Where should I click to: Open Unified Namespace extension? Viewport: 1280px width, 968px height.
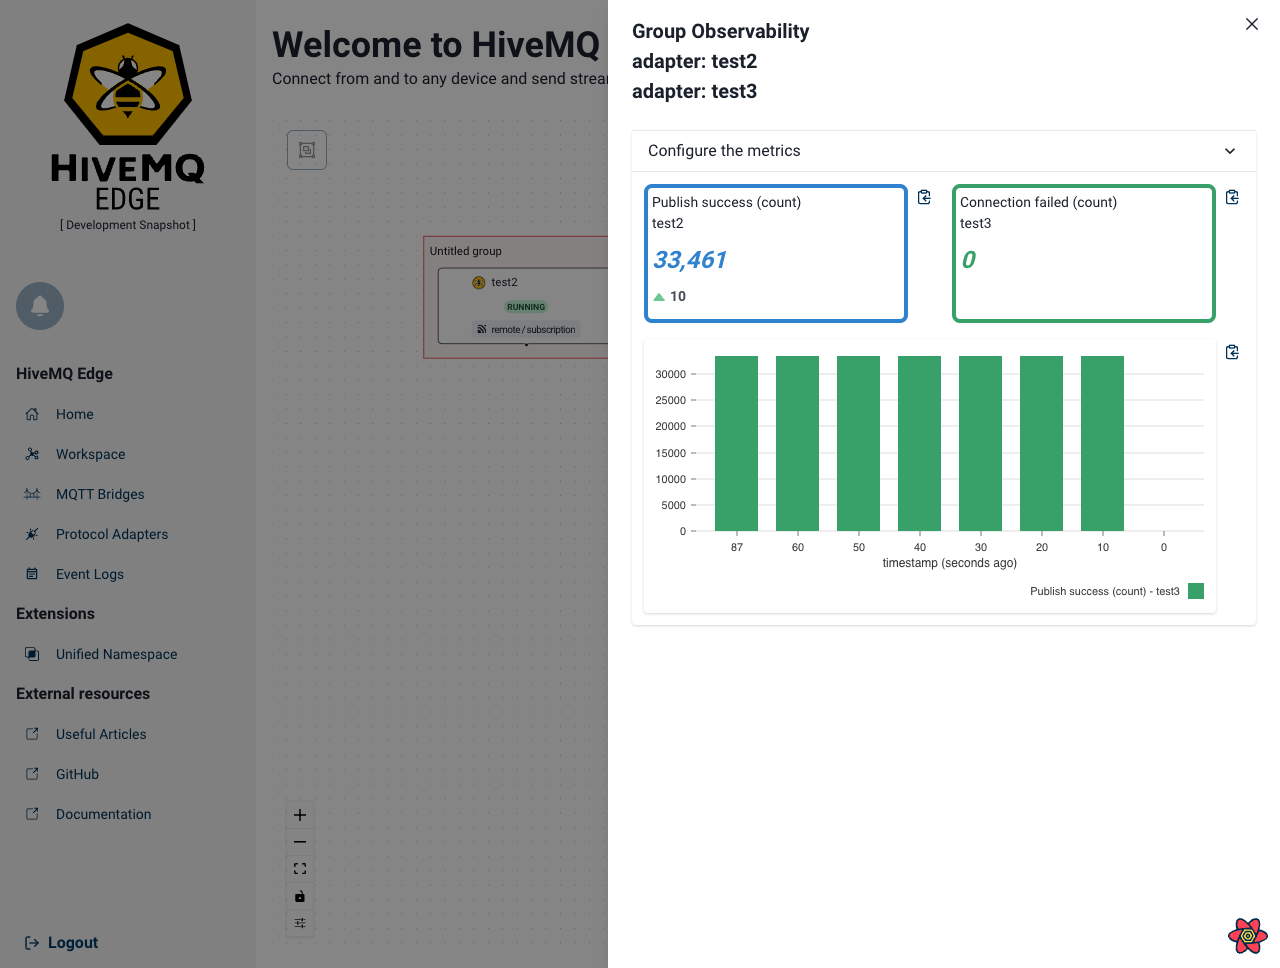117,654
